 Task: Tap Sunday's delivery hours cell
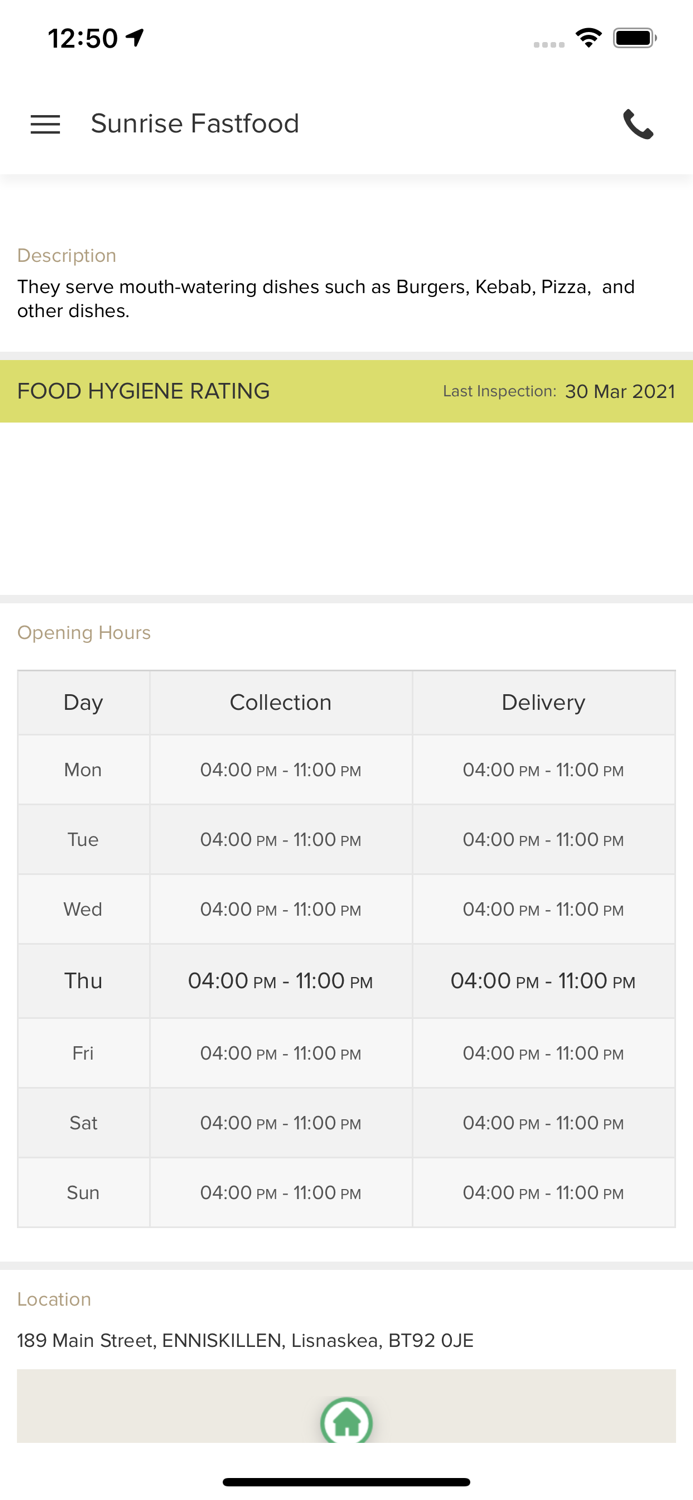[543, 1193]
